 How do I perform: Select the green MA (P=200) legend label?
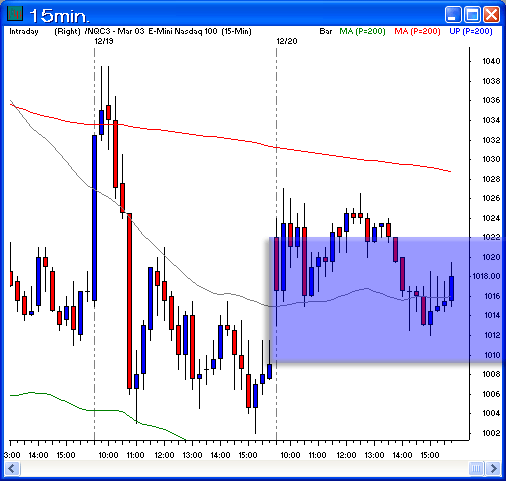click(x=362, y=31)
